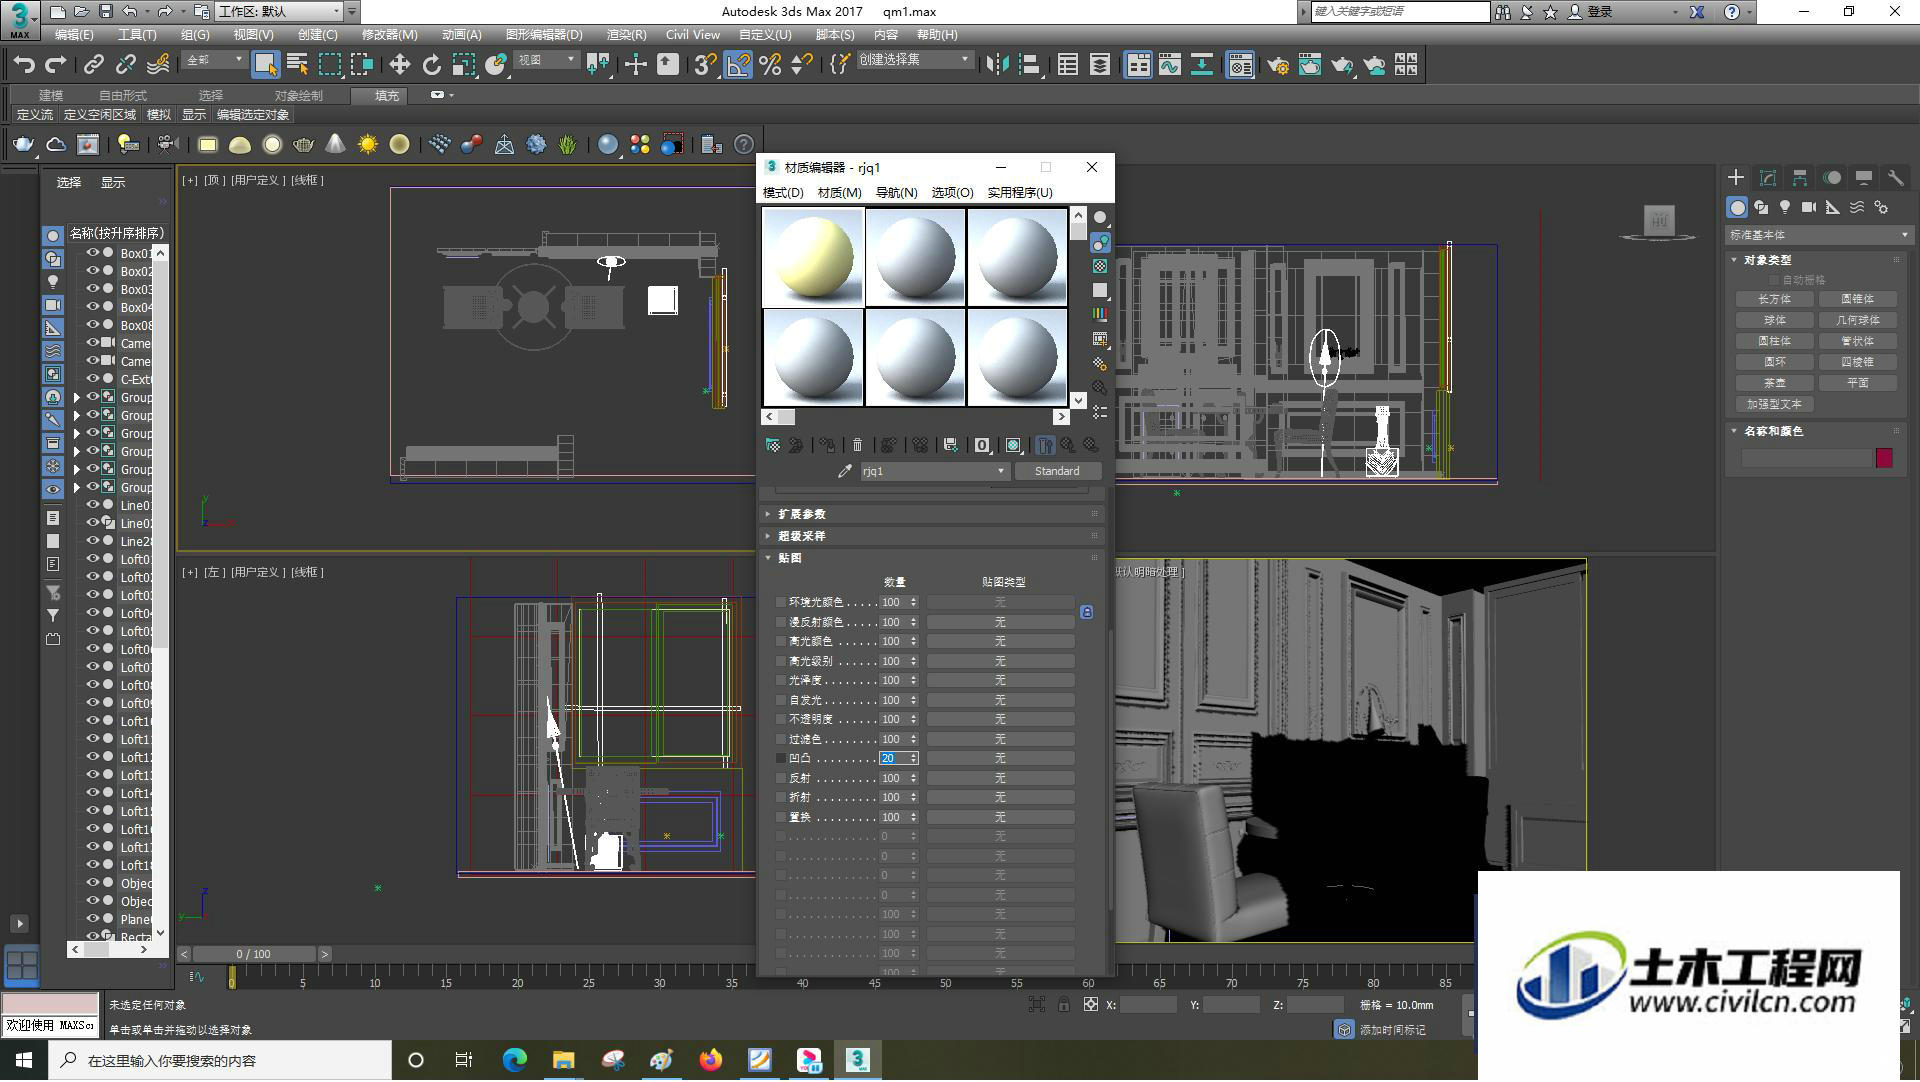Click the object color swatch in 名称和颜色

point(1884,458)
